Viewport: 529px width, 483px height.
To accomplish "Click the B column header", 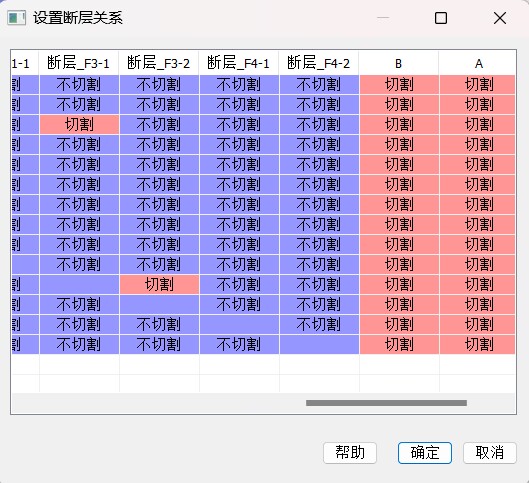I will tap(399, 63).
